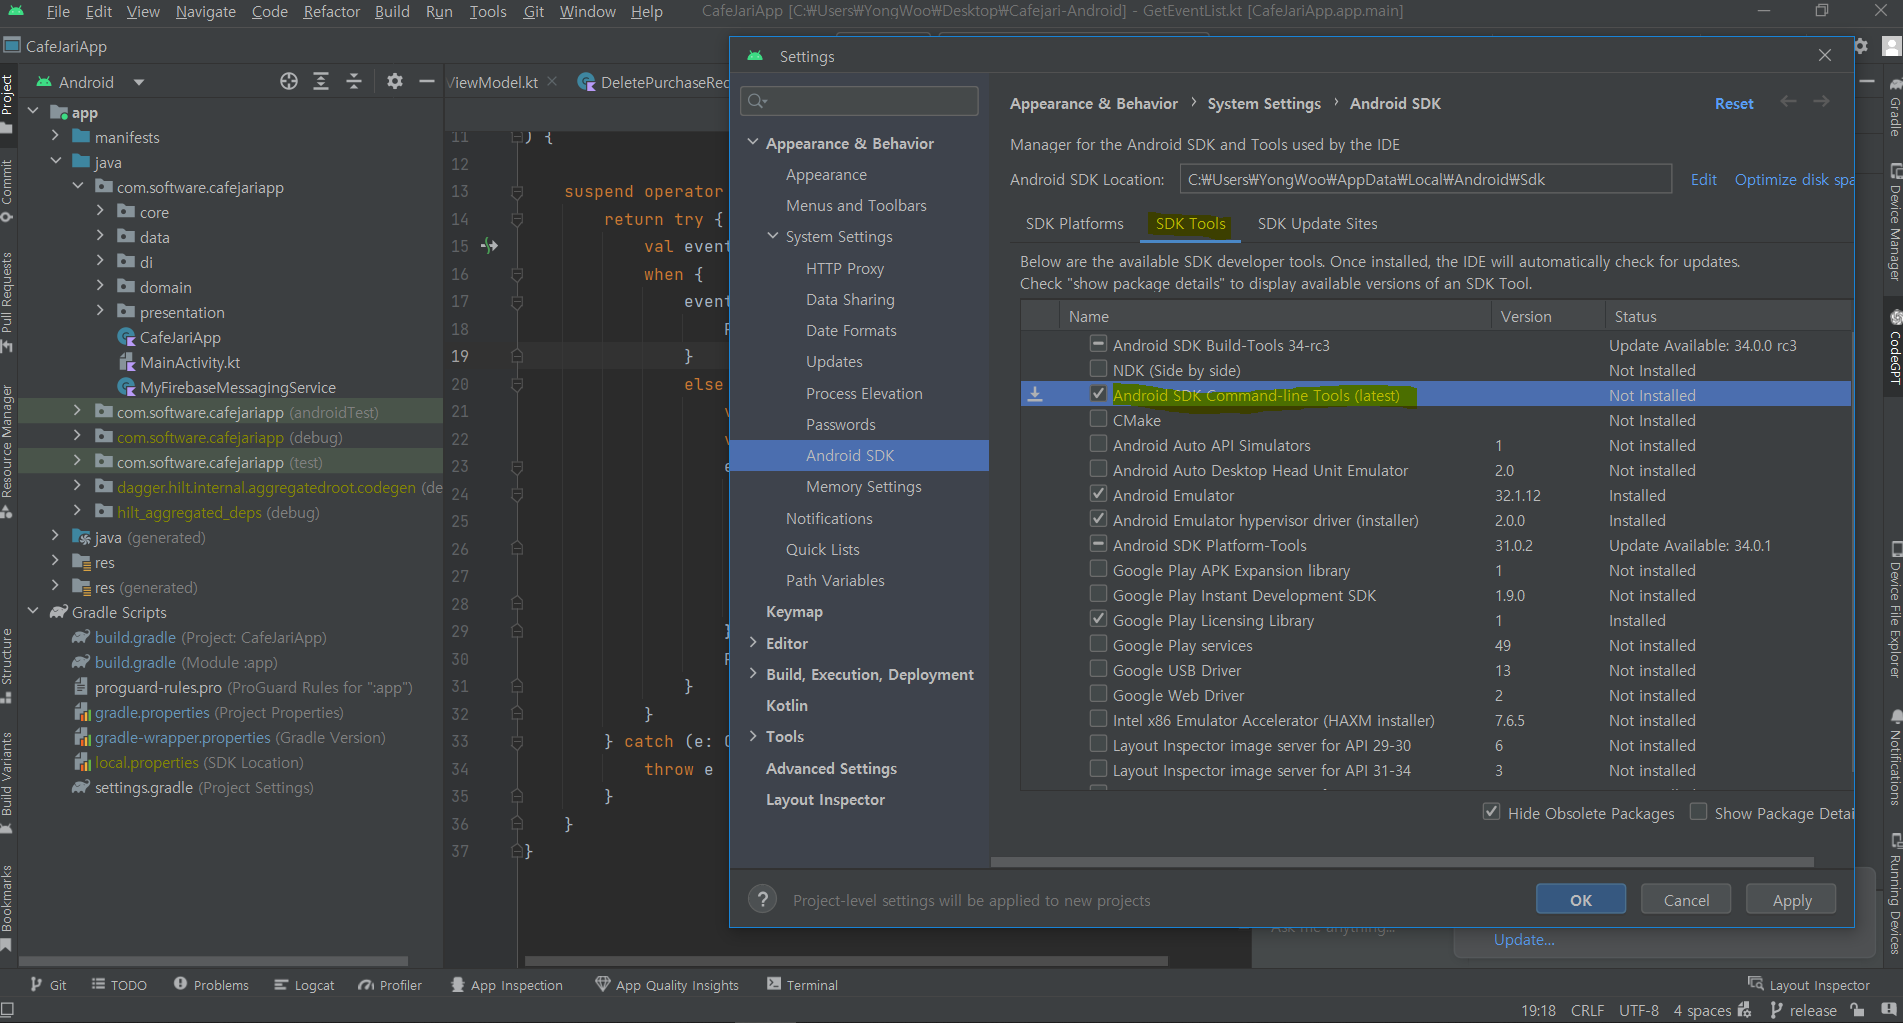Open the Build menu

click(392, 12)
